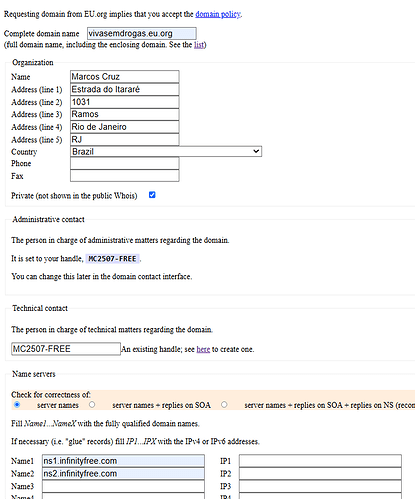The height and width of the screenshot is (500, 415).
Task: Click the technical contact handle field
Action: (x=66, y=349)
